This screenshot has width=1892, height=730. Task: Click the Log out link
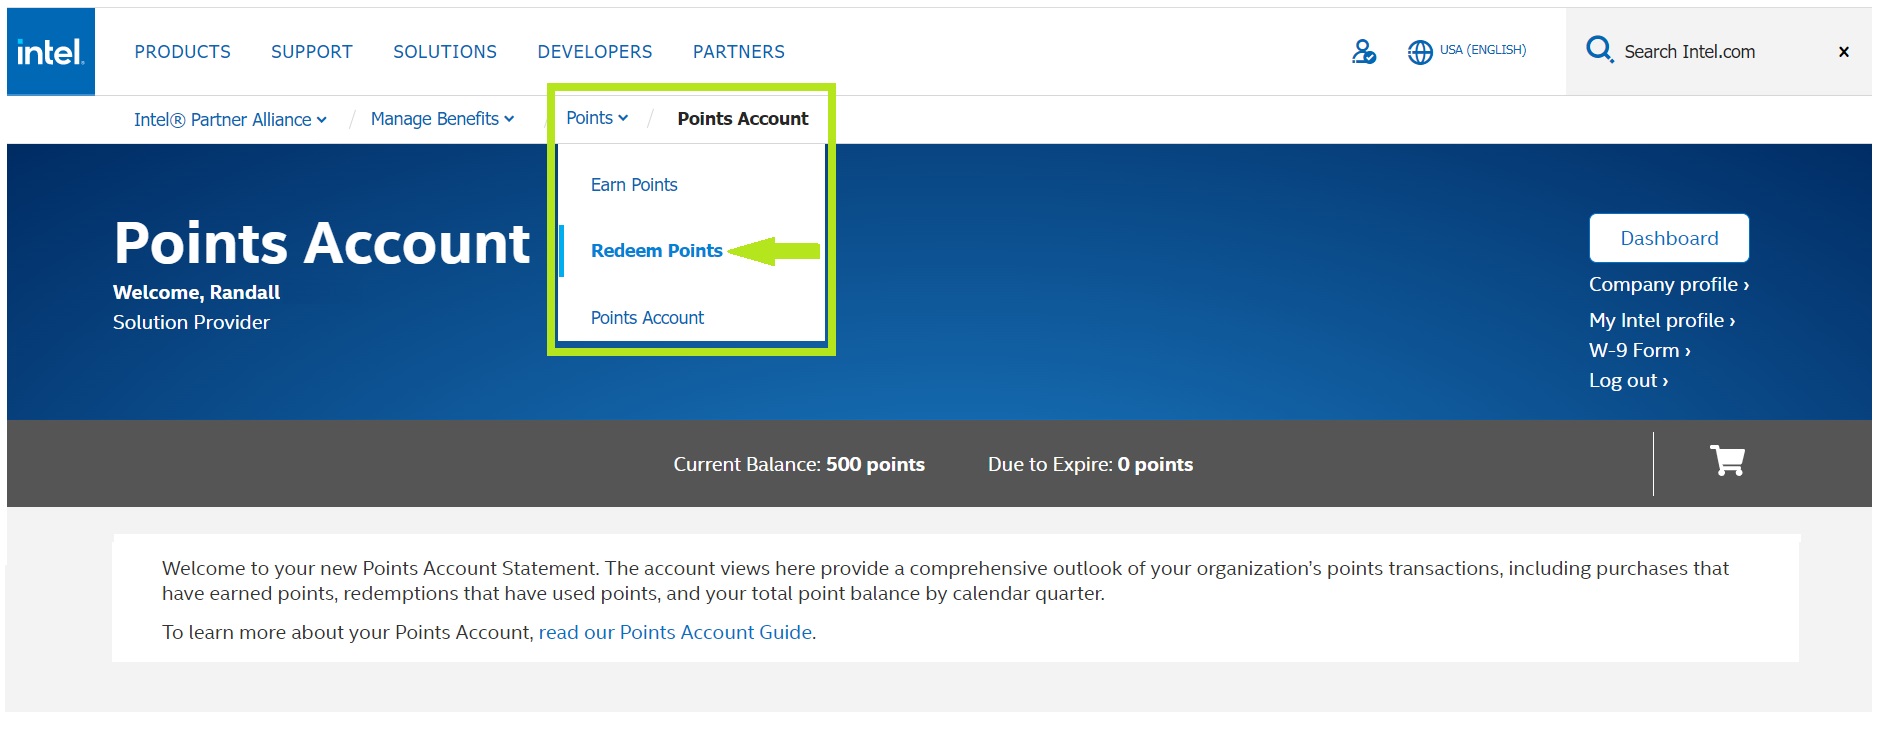tap(1628, 381)
